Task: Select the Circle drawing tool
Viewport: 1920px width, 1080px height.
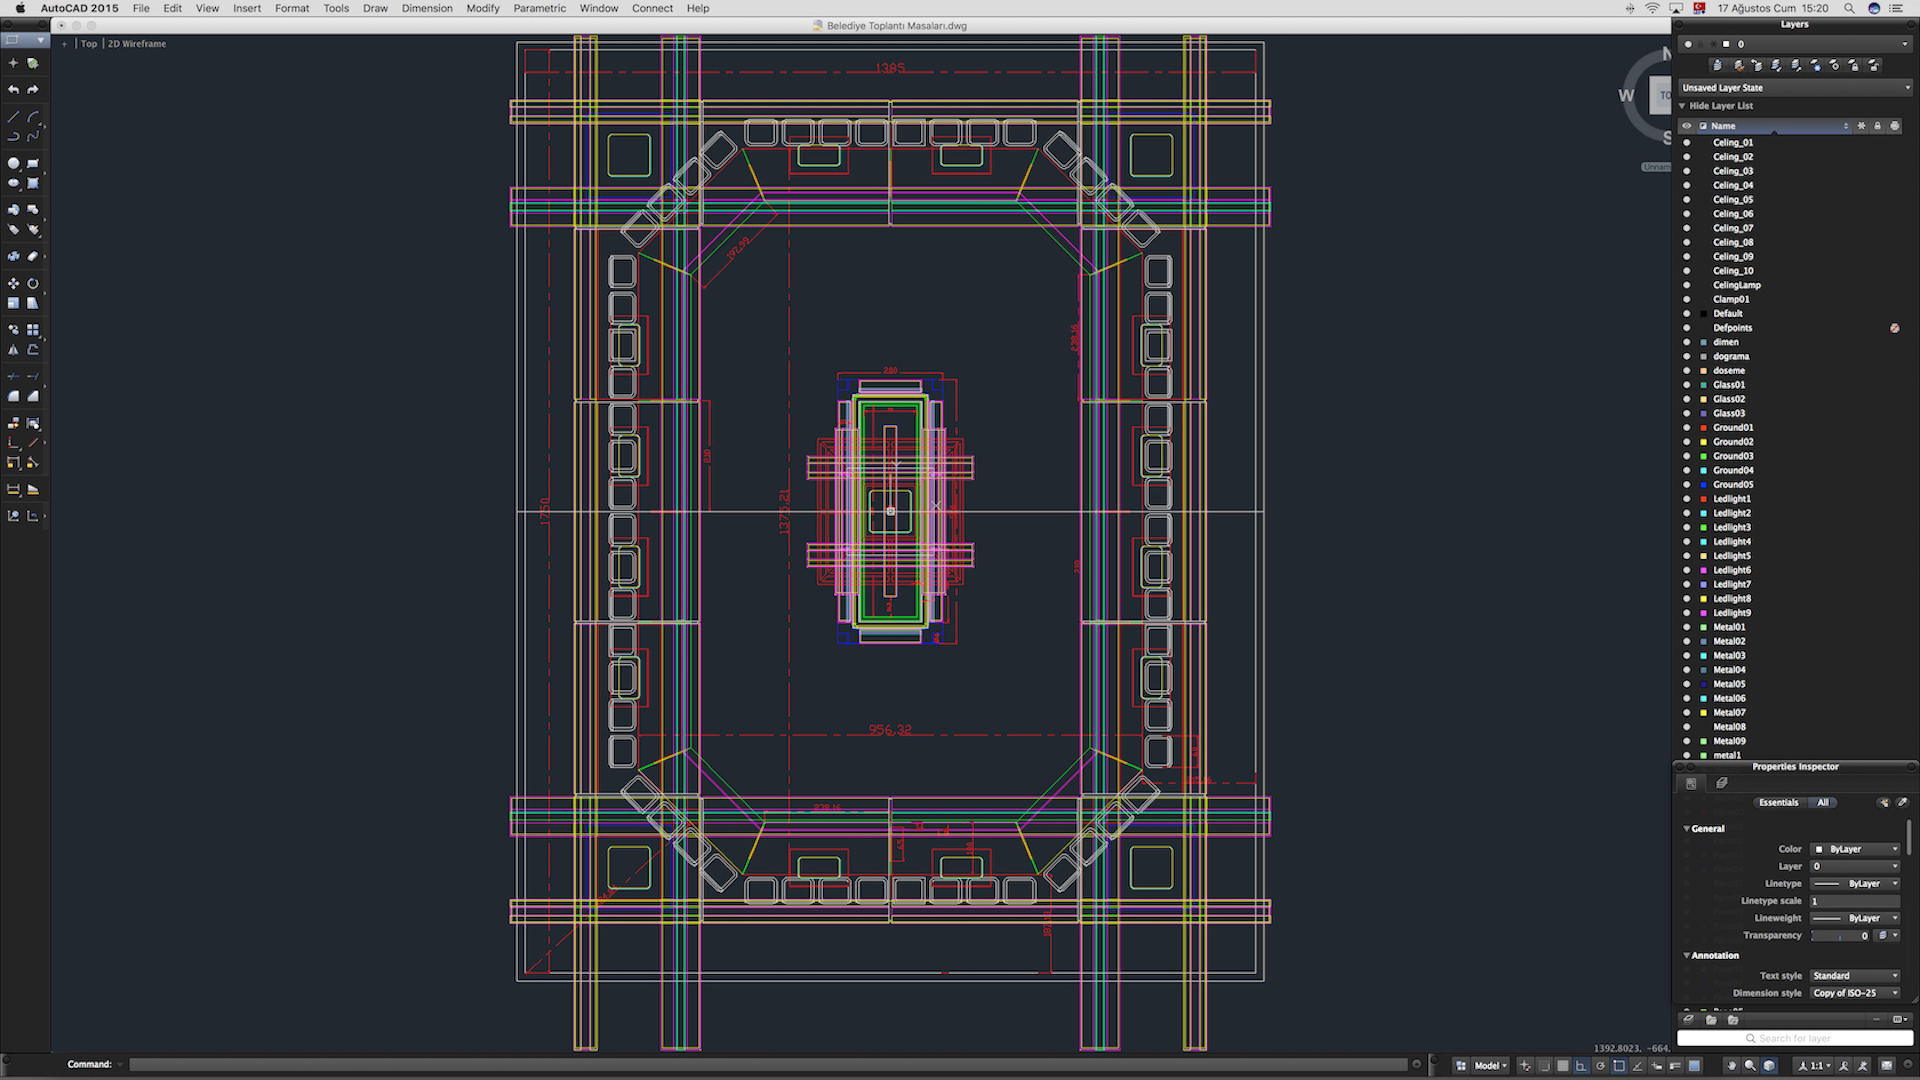Action: tap(13, 163)
